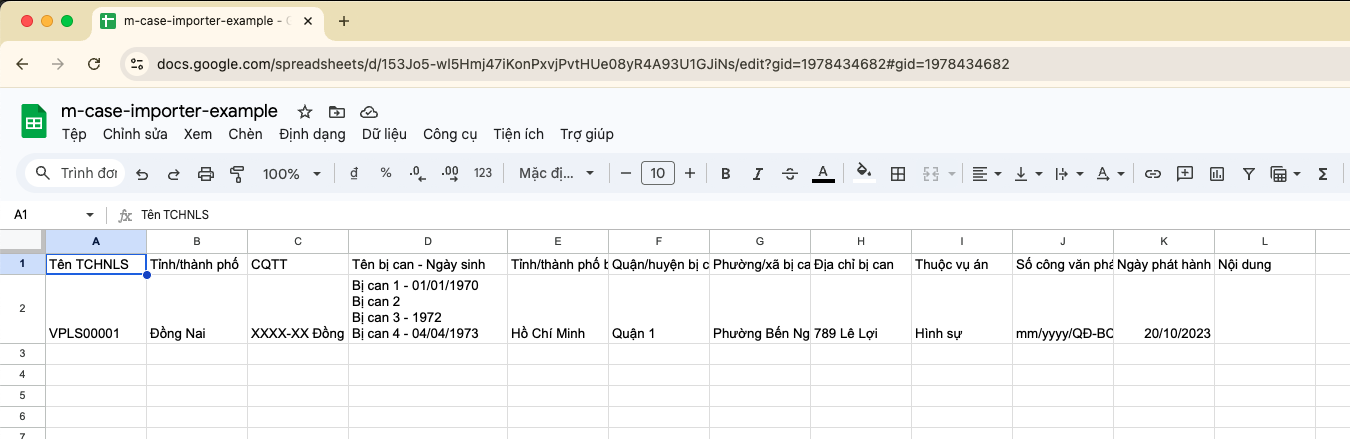Viewport: 1350px width, 439px height.
Task: Click the print icon
Action: [206, 174]
